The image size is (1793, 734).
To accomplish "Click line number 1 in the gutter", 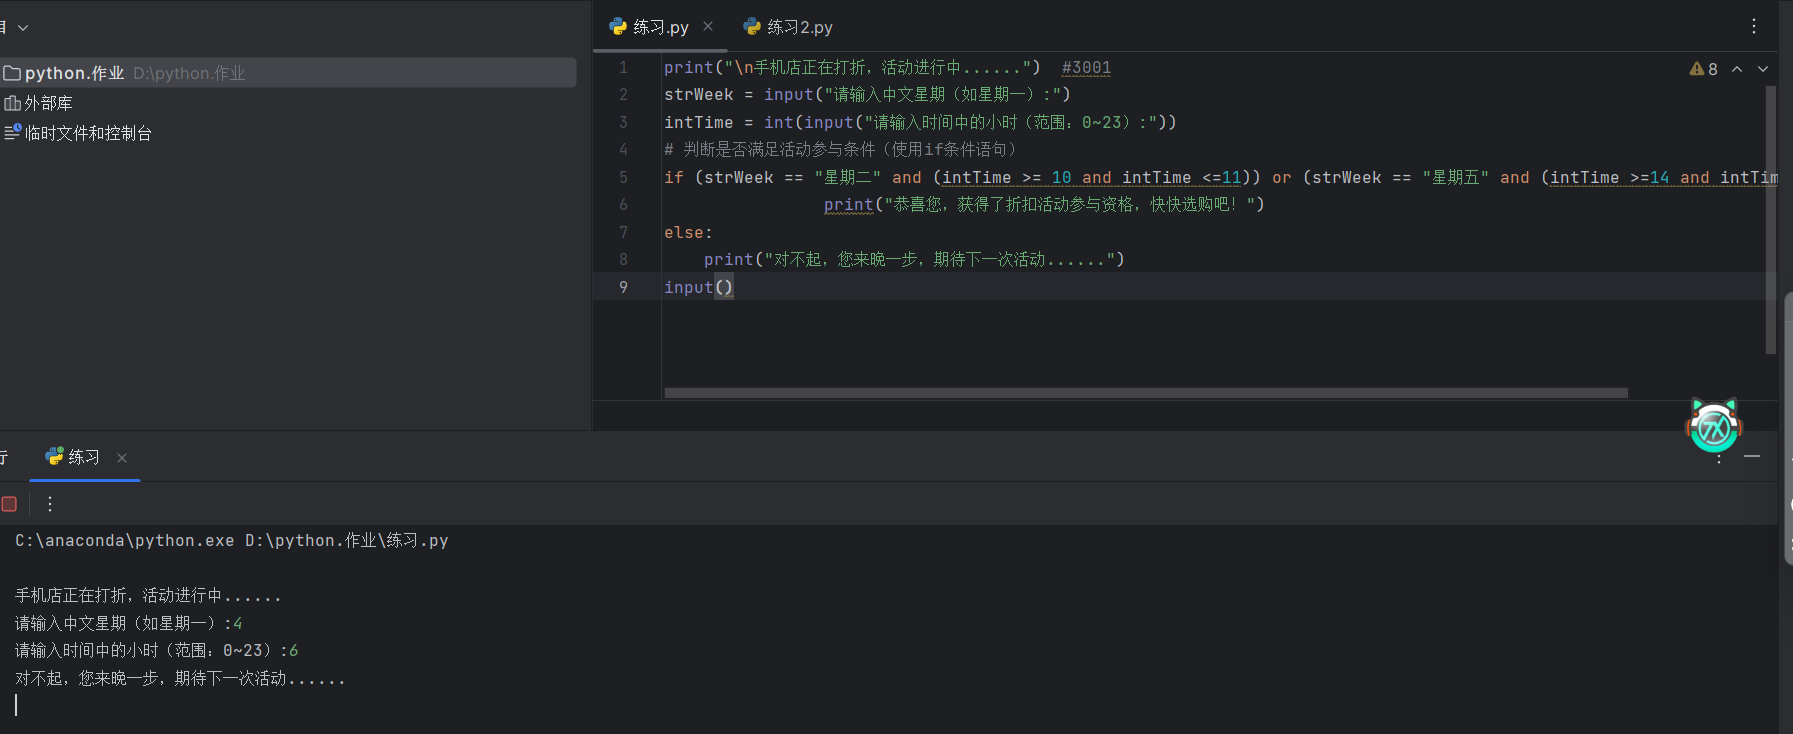I will coord(623,68).
